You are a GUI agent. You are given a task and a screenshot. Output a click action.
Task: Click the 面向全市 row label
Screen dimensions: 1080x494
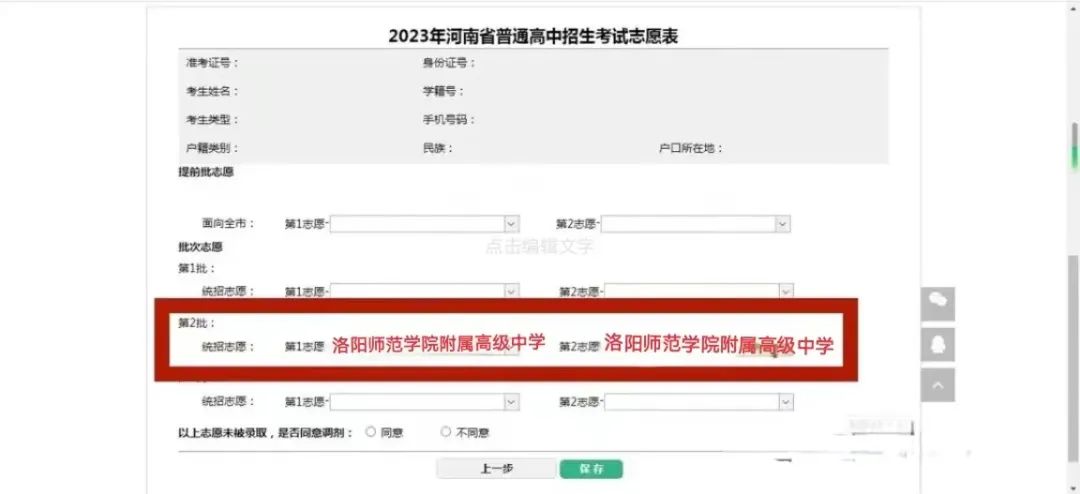[x=228, y=223]
